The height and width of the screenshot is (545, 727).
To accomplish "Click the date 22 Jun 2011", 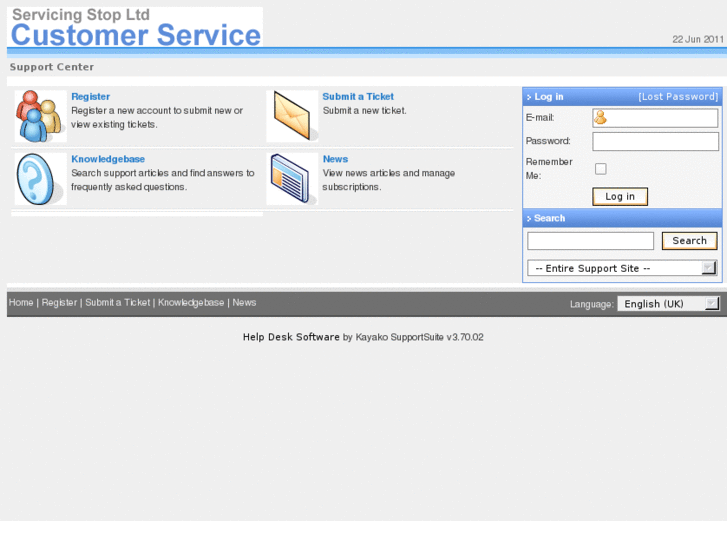I will 698,39.
